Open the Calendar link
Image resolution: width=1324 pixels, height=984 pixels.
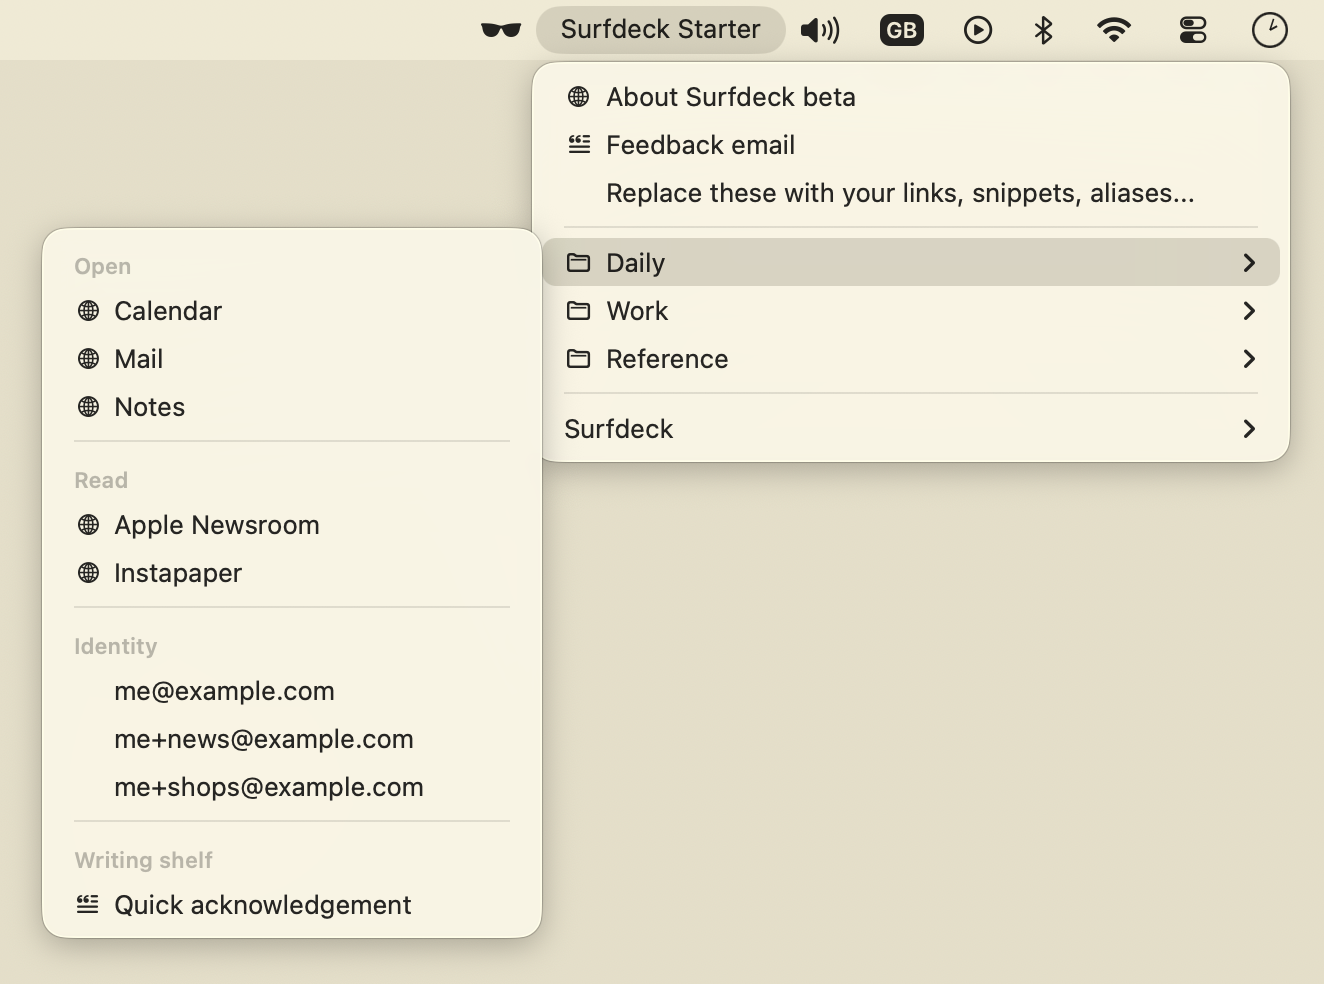pos(292,311)
